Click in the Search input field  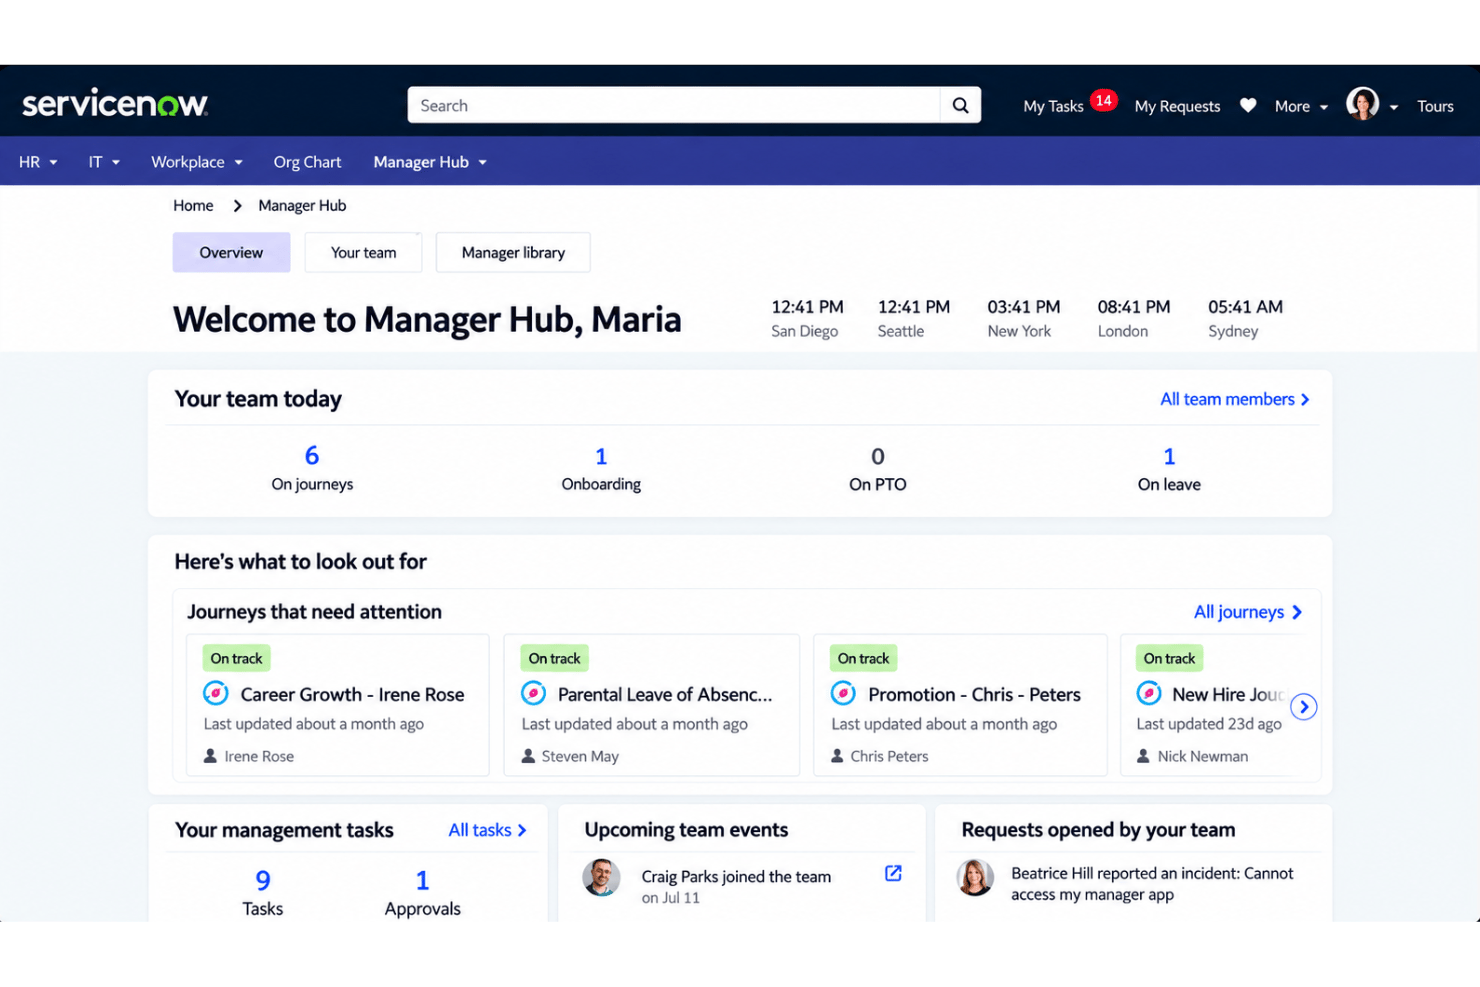pyautogui.click(x=674, y=105)
